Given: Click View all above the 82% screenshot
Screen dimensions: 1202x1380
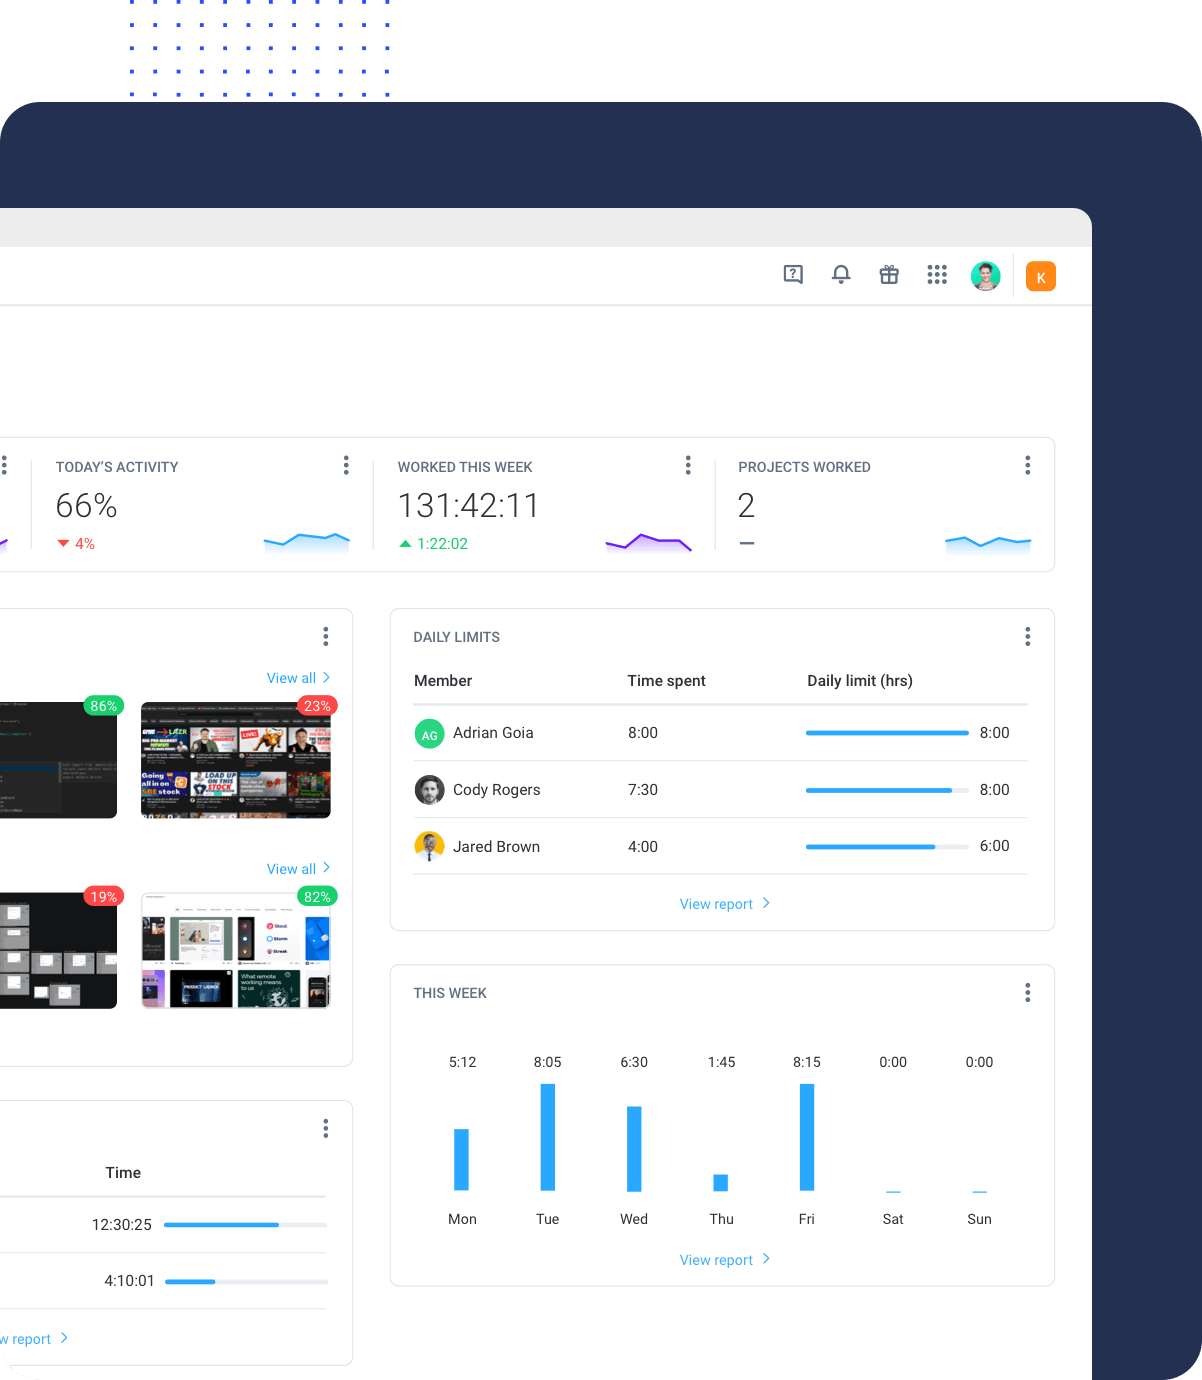Looking at the screenshot, I should (x=298, y=869).
